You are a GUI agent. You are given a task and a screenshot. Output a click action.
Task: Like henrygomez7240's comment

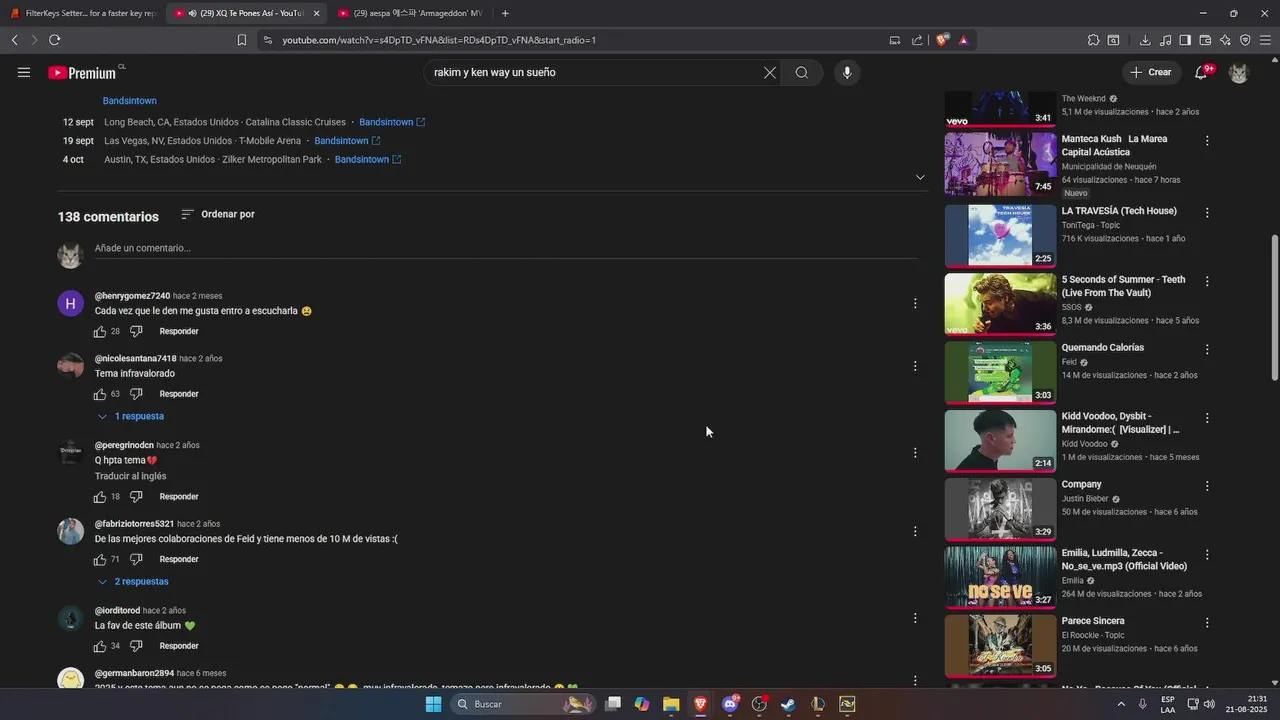pos(100,331)
